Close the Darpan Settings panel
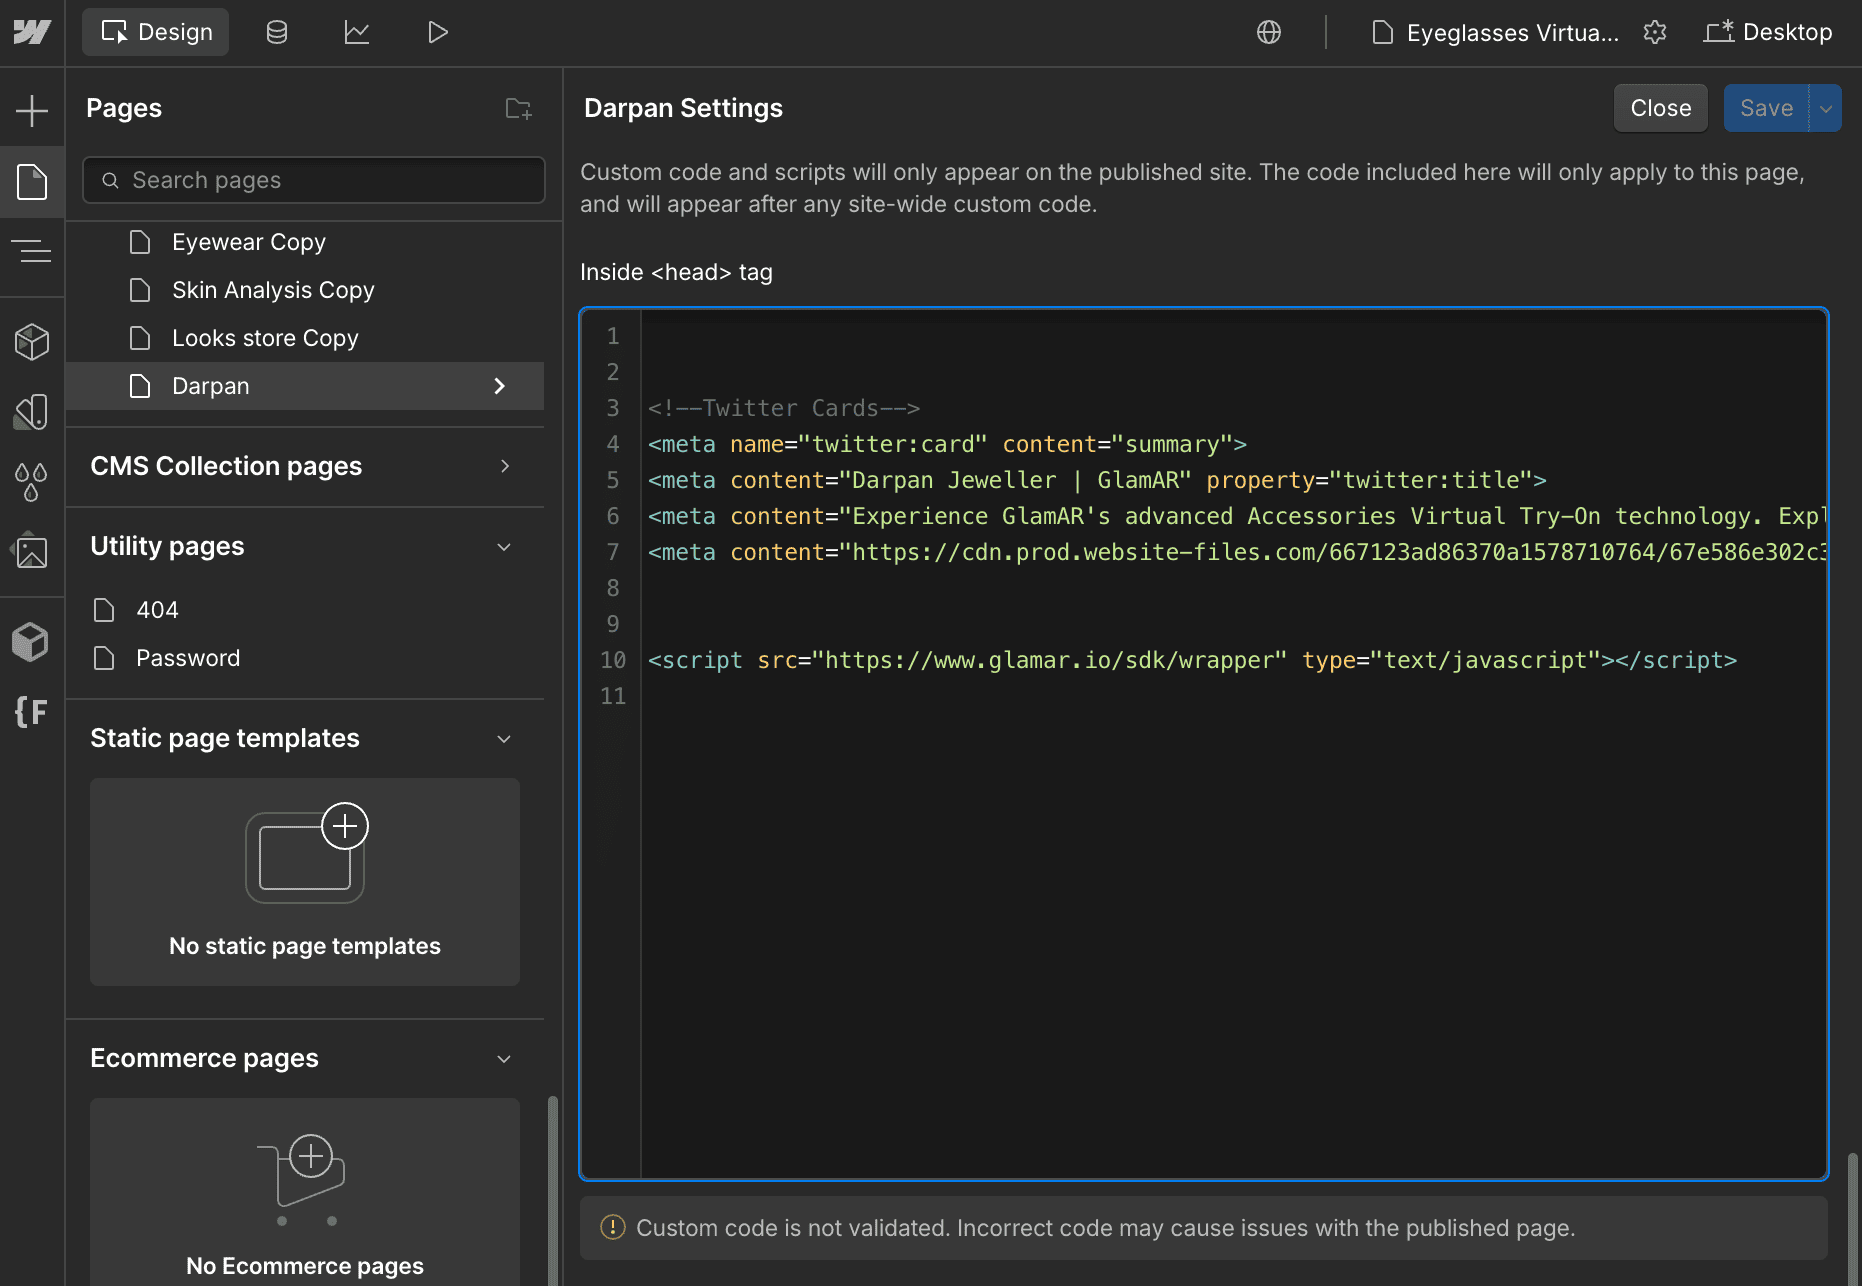The image size is (1862, 1286). tap(1661, 108)
